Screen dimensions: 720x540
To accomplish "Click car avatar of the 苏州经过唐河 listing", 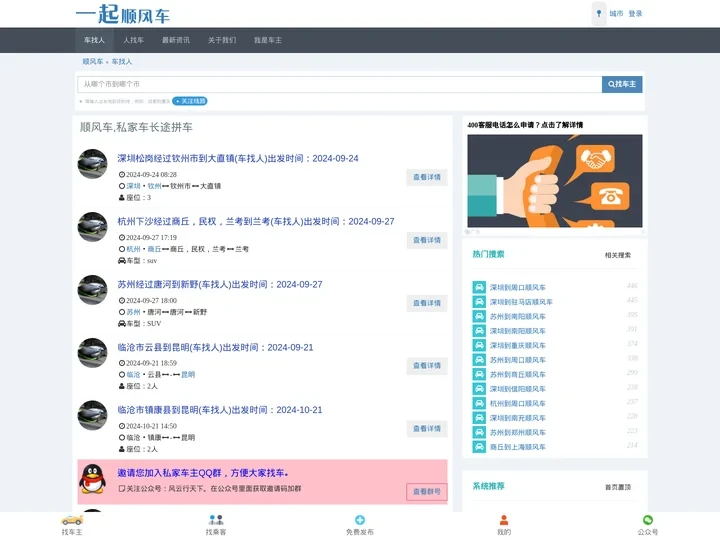I will point(92,290).
